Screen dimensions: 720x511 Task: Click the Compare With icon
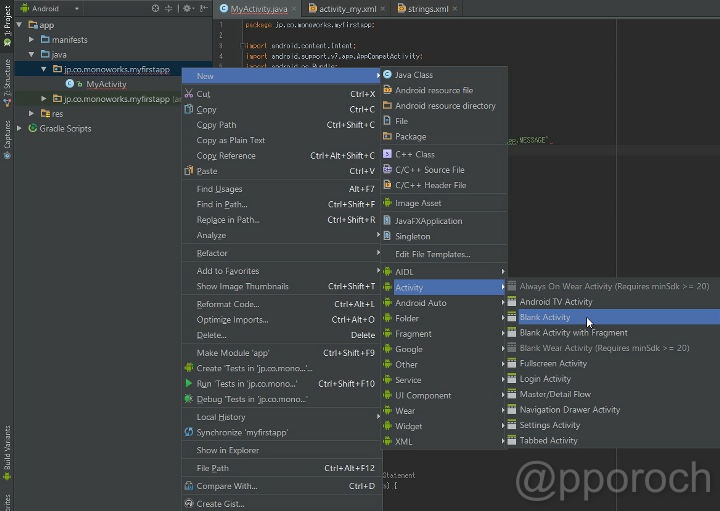click(x=189, y=485)
